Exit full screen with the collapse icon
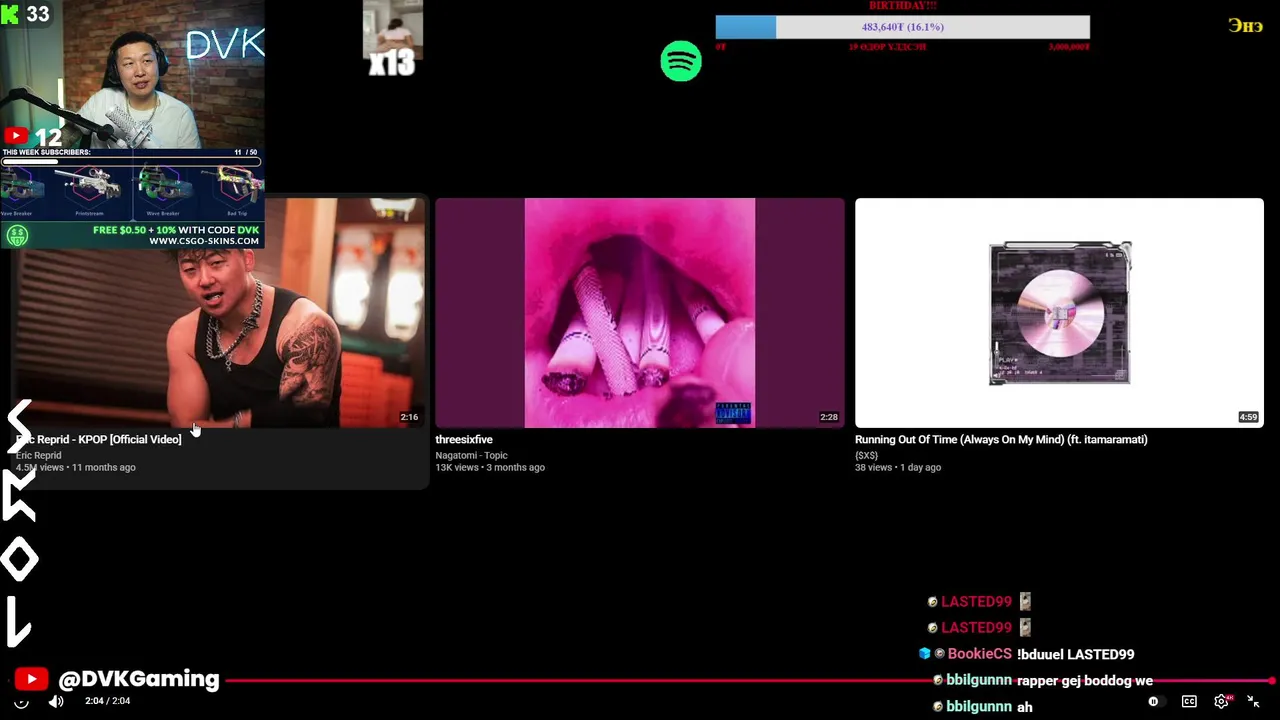1280x720 pixels. coord(1253,702)
